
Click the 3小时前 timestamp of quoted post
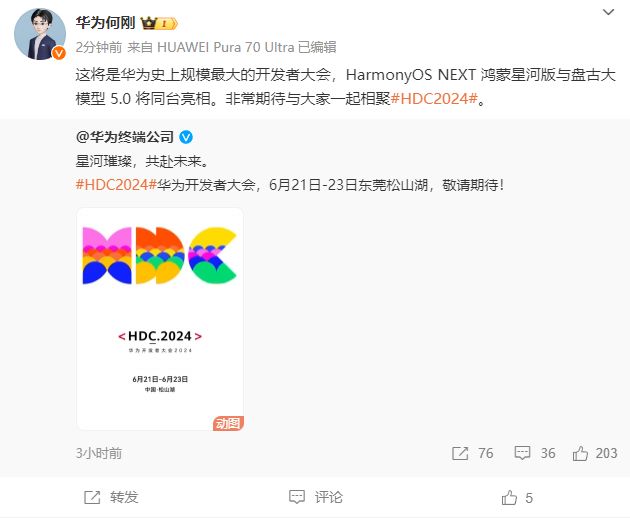[99, 453]
